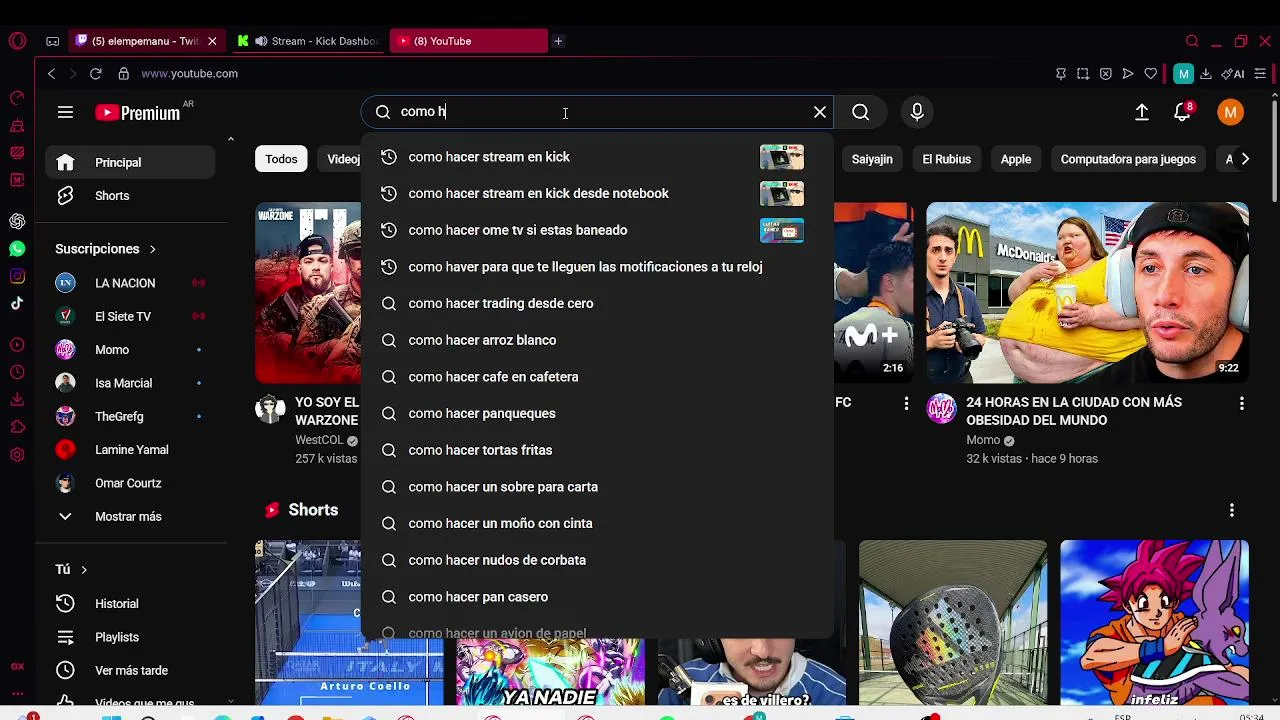Click the pin icon in address bar
Viewport: 1280px width, 720px height.
click(x=1061, y=73)
